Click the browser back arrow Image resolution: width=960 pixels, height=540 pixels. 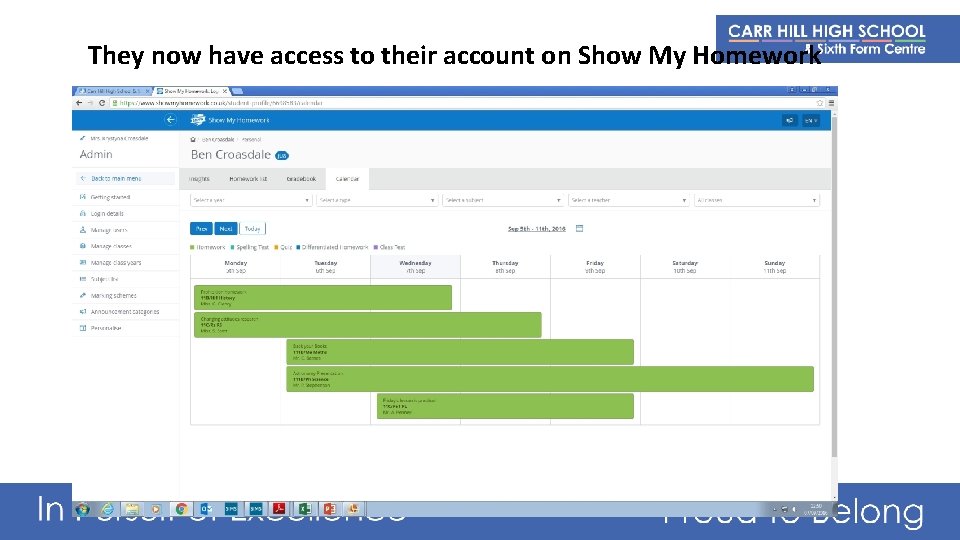tap(79, 103)
